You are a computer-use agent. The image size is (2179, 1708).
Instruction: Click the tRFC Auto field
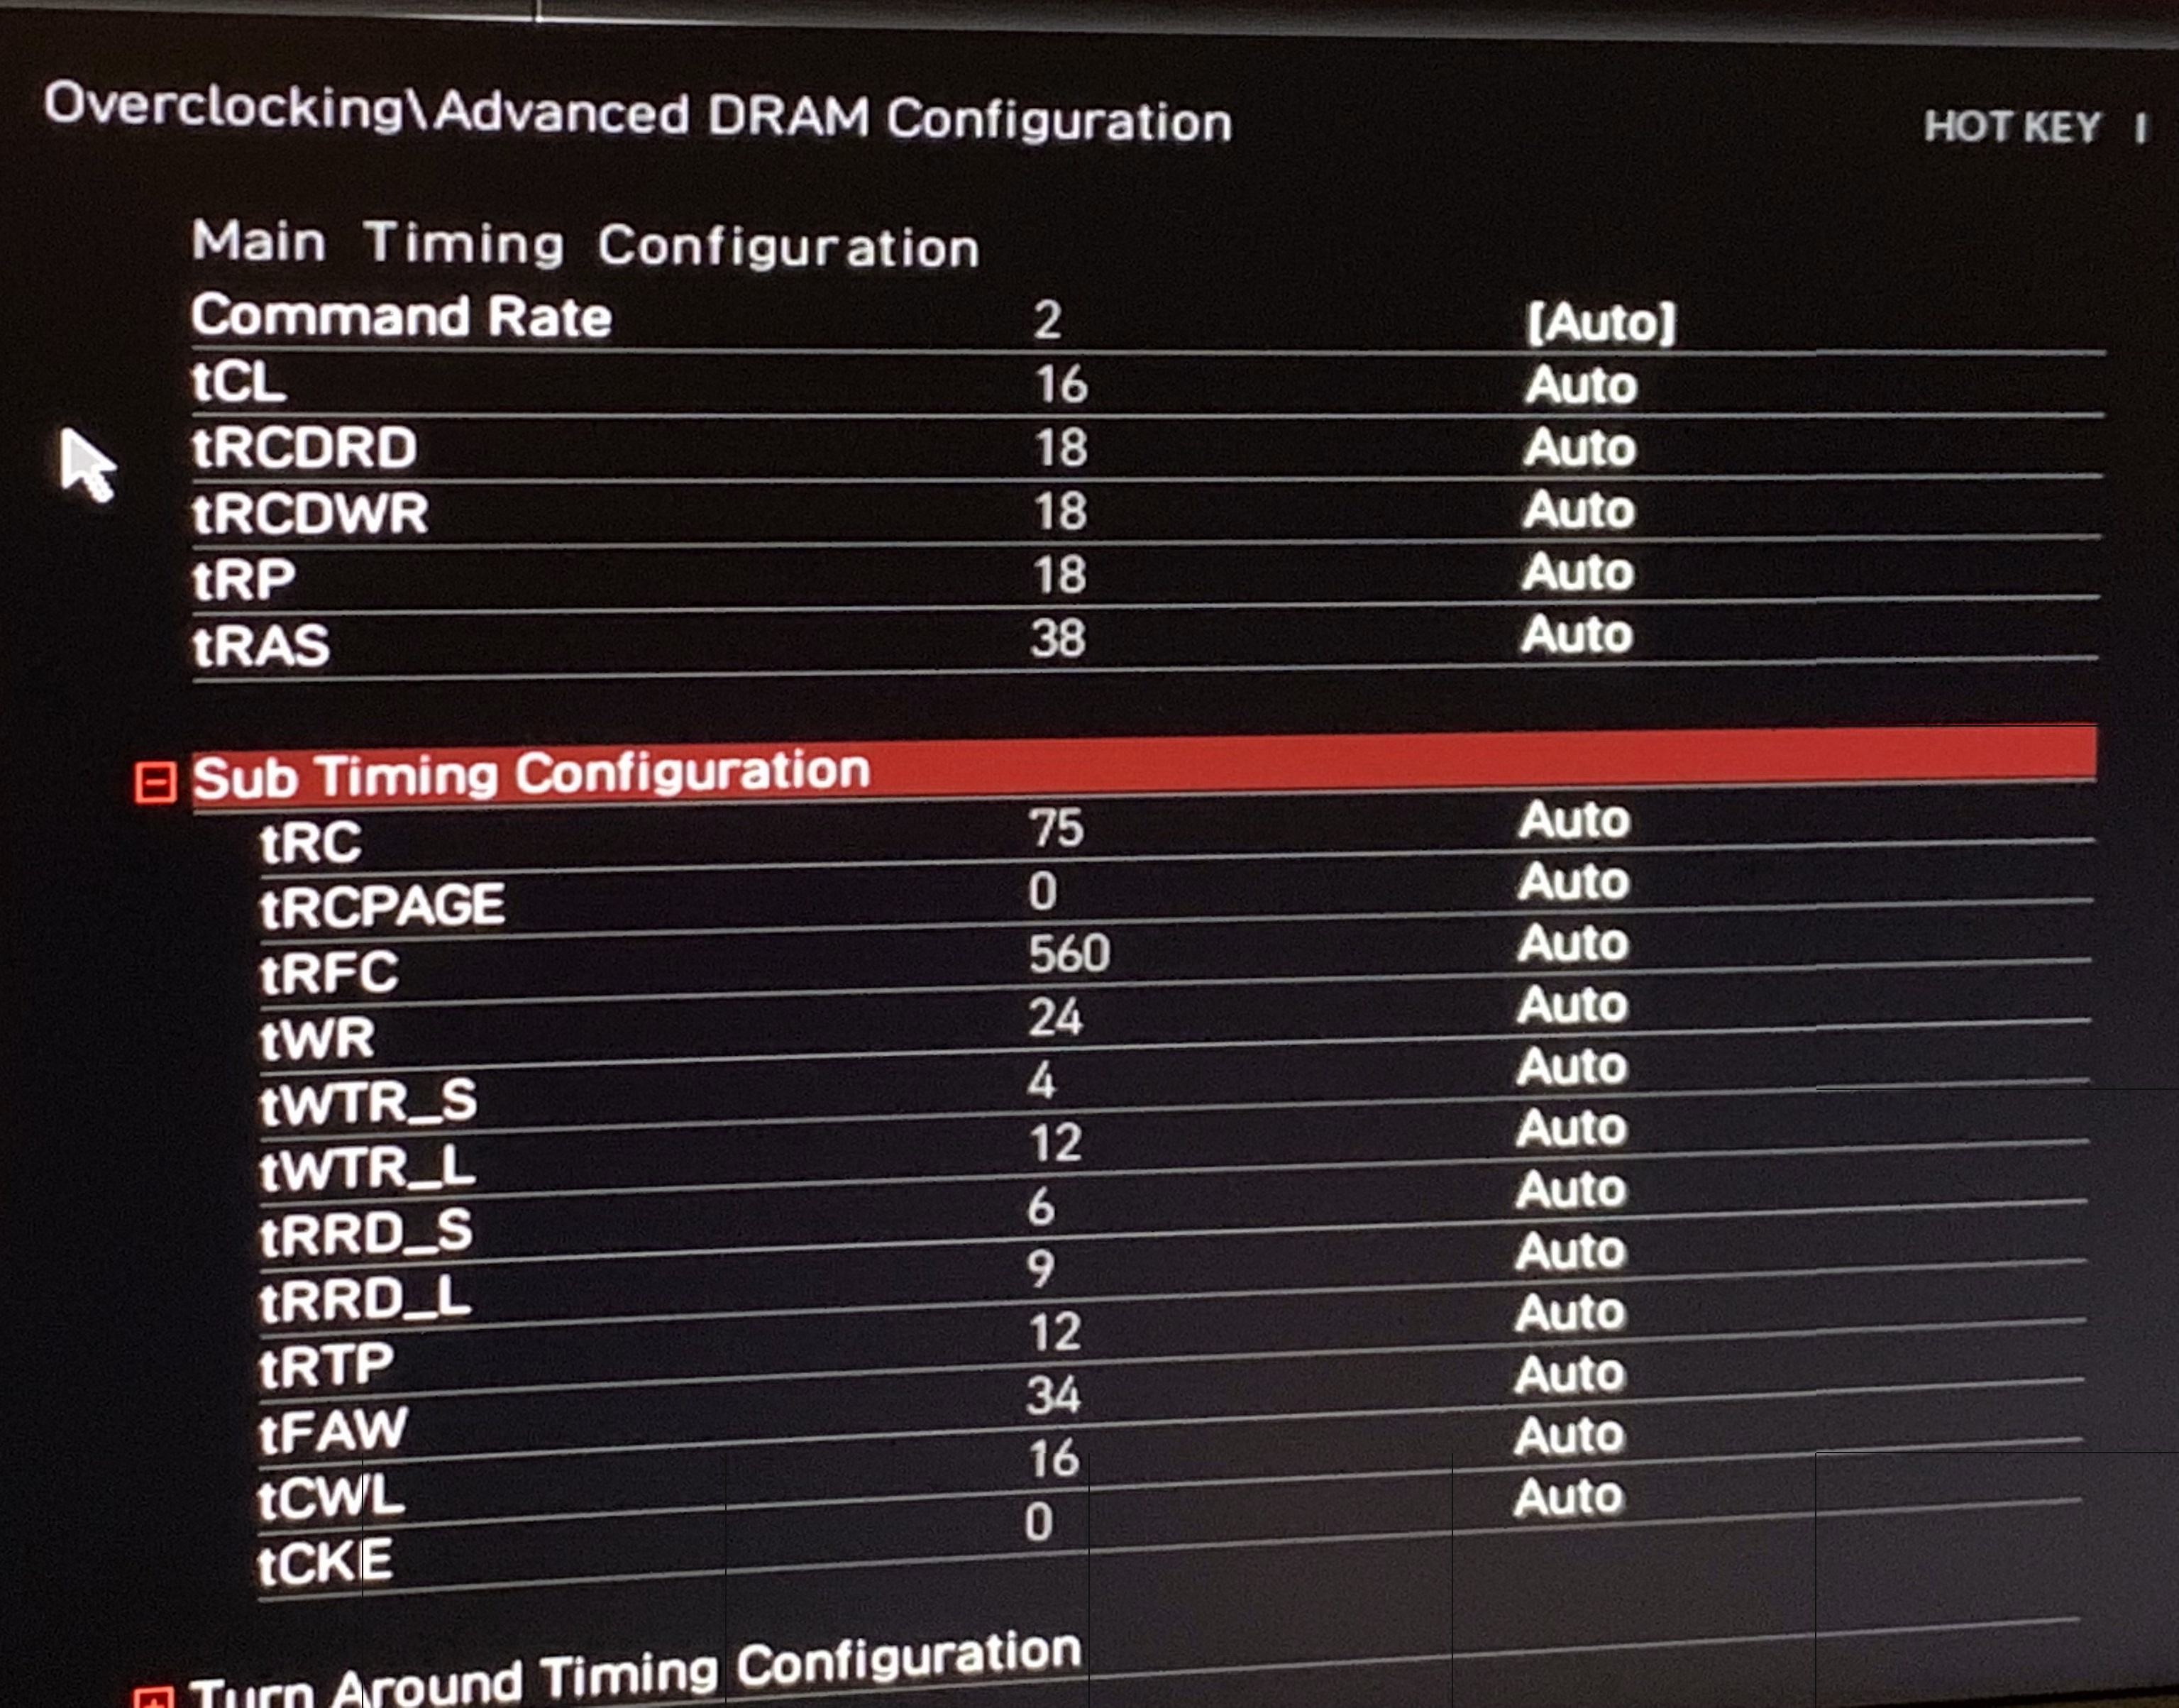(x=1572, y=943)
